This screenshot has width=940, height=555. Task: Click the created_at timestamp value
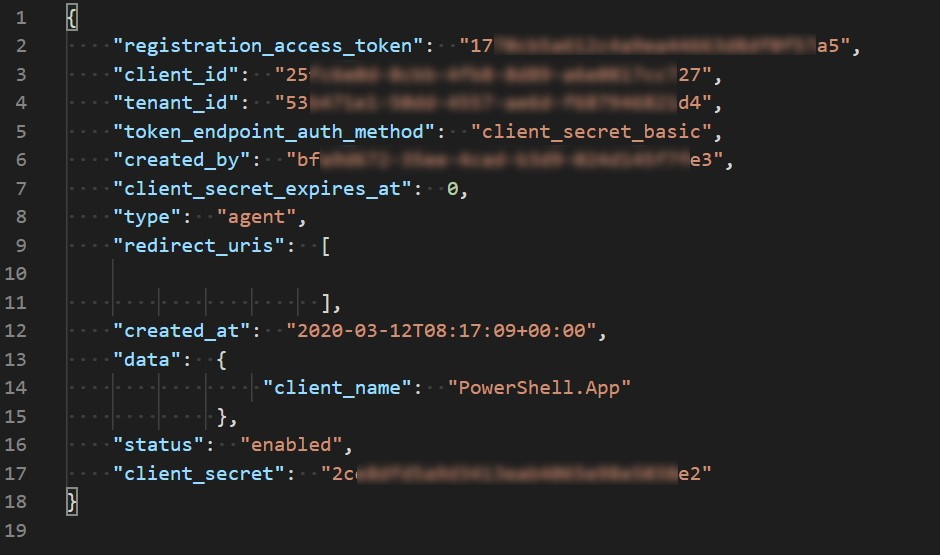click(441, 331)
